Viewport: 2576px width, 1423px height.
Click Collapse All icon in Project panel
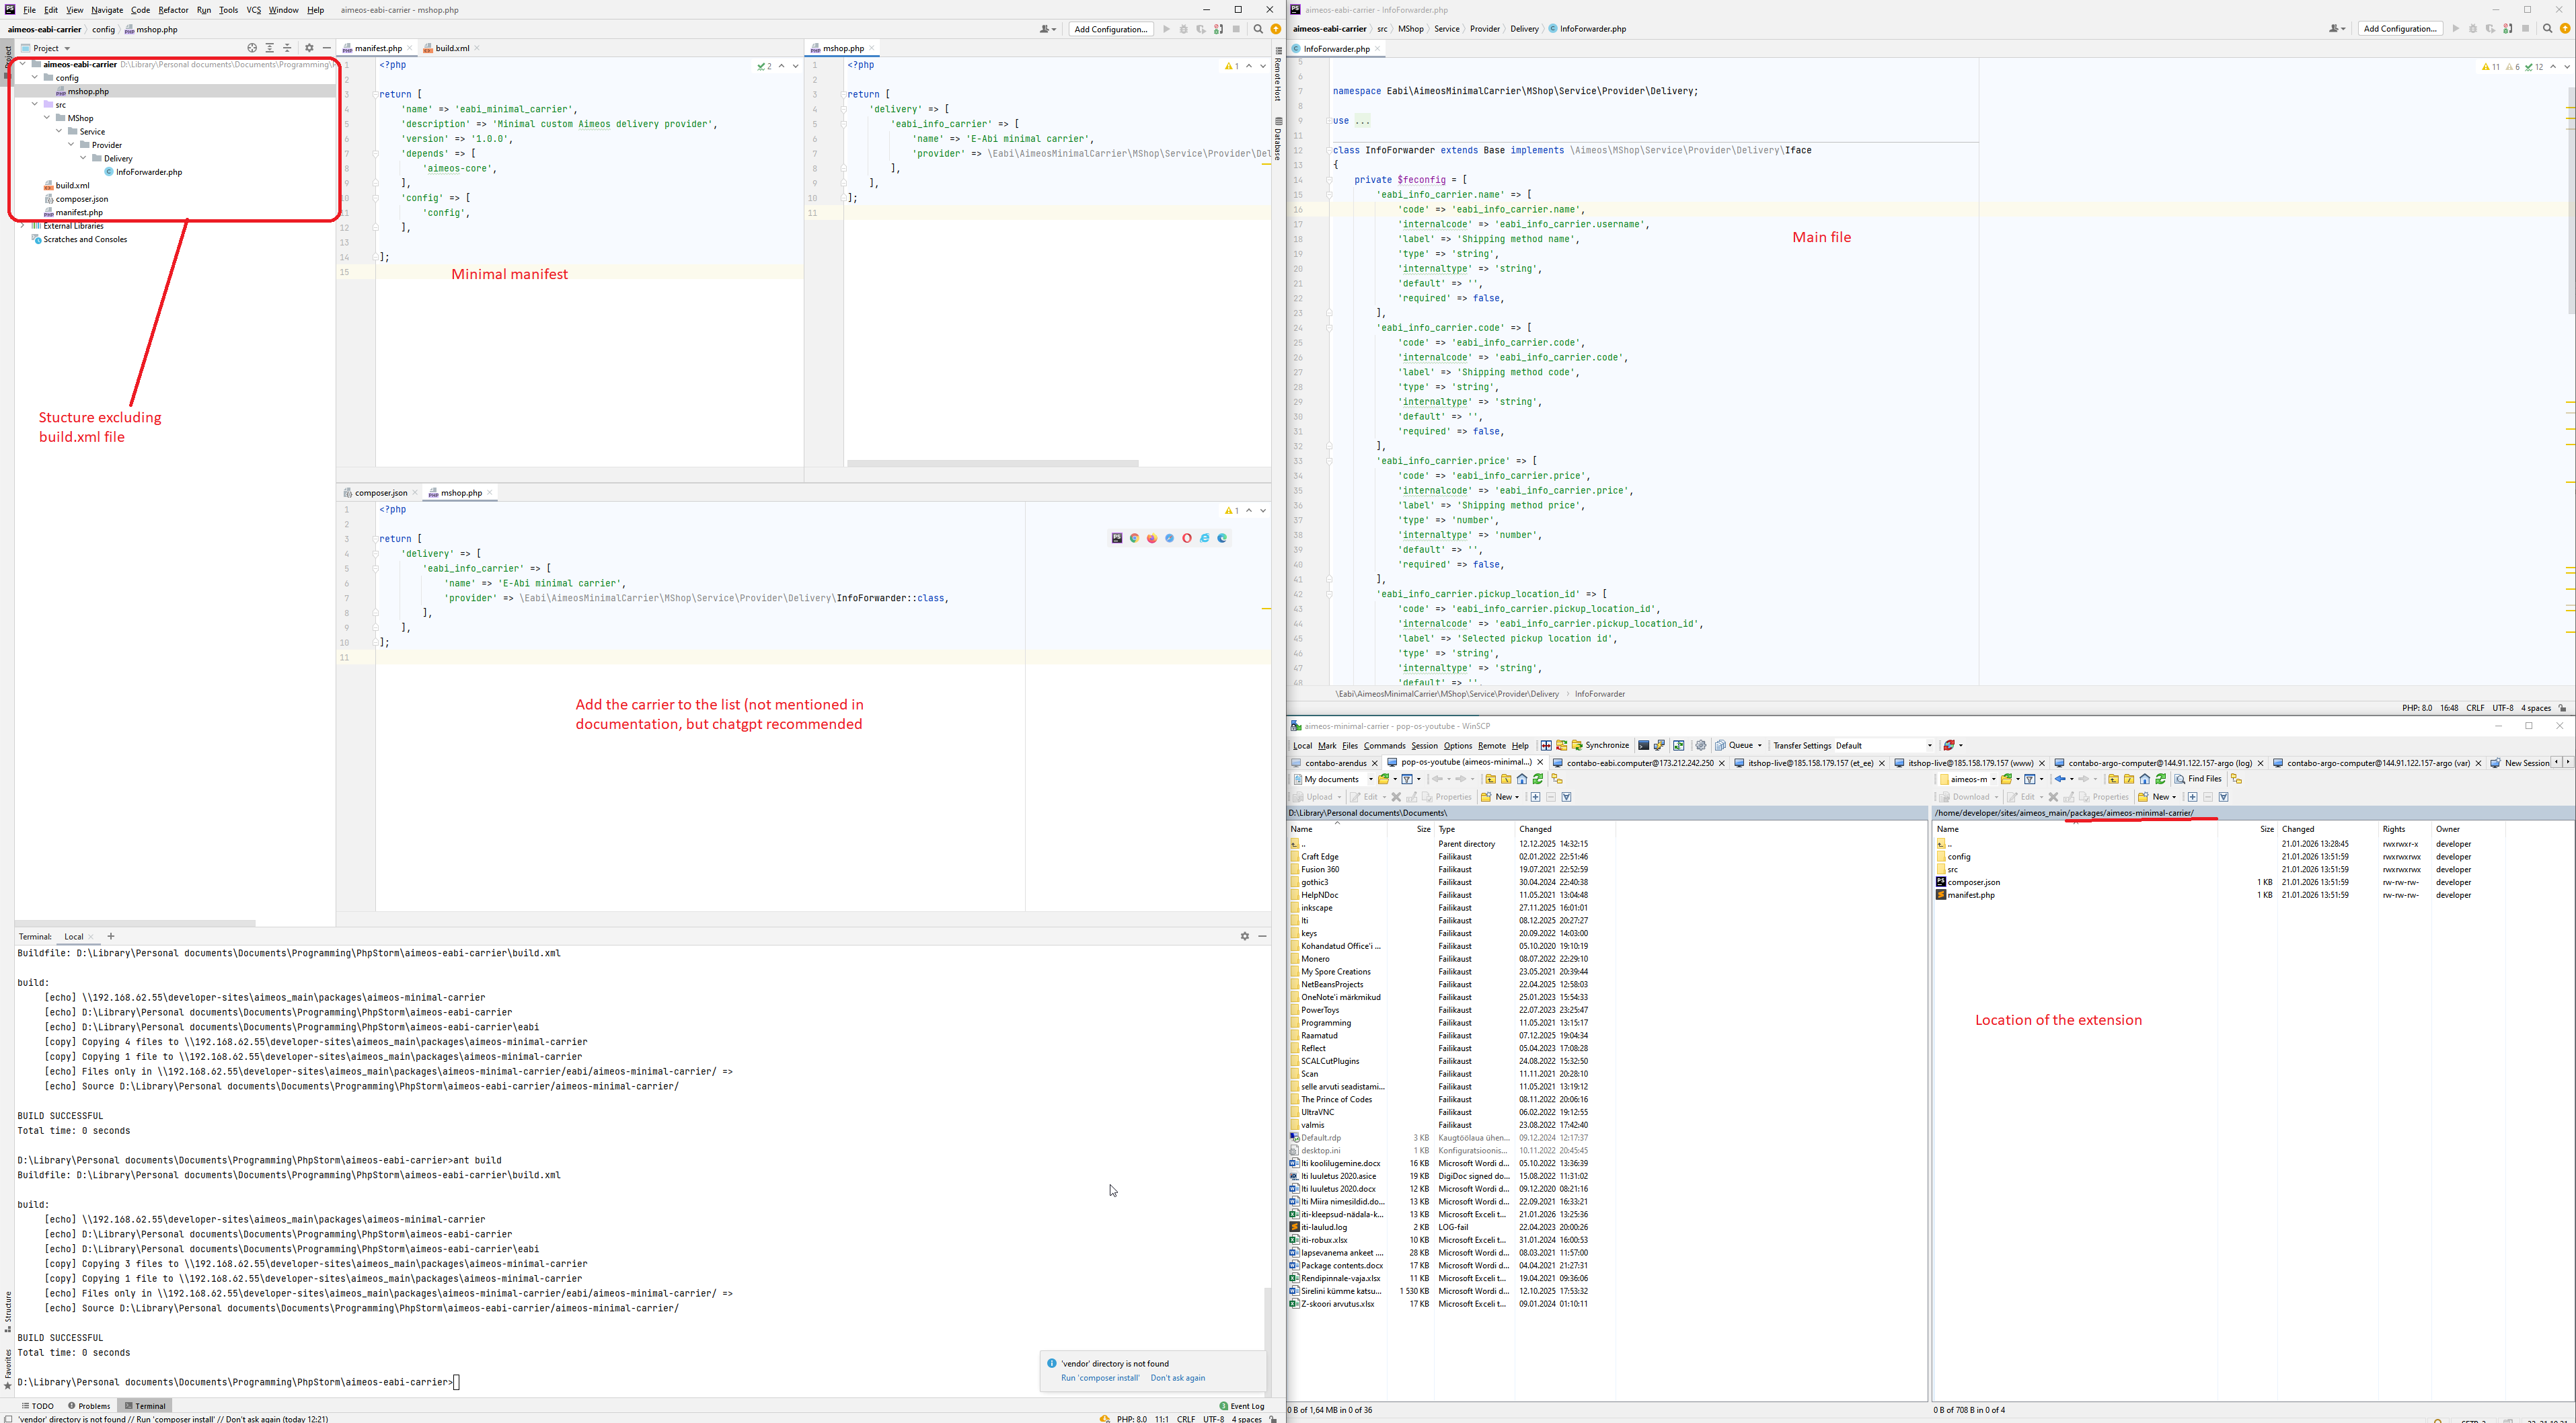coord(288,48)
